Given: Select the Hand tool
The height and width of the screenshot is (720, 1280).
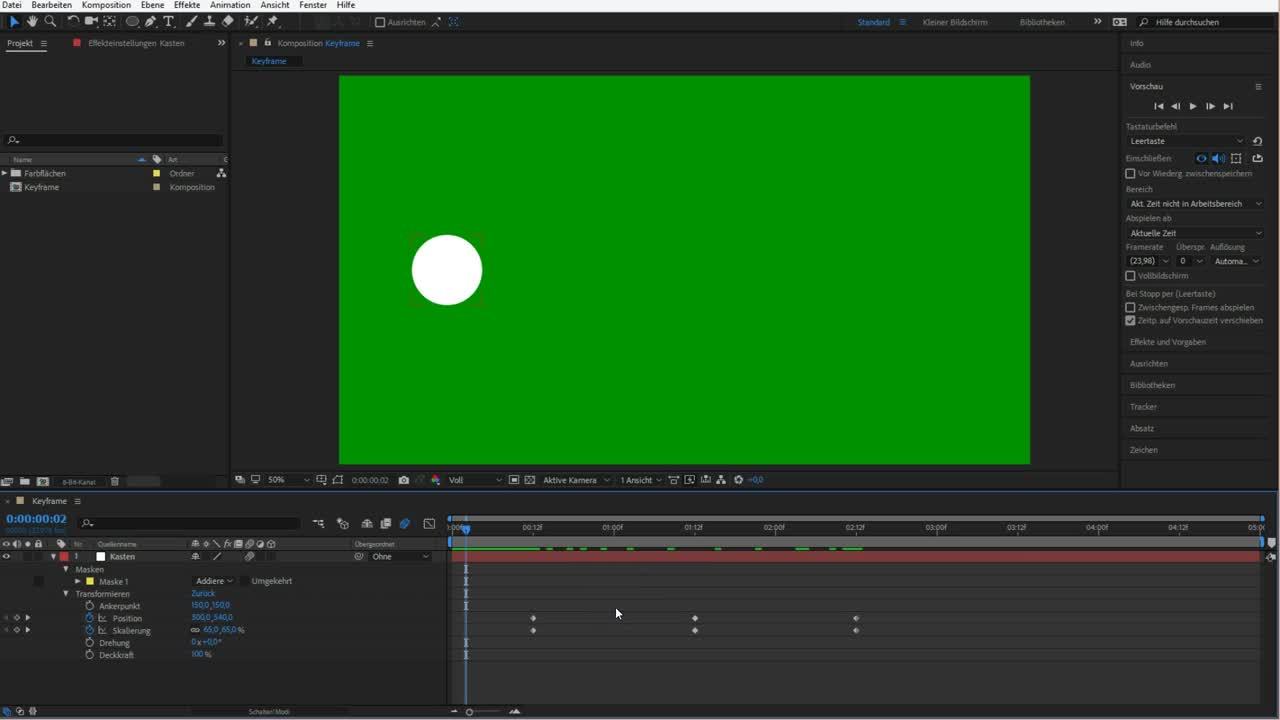Looking at the screenshot, I should point(32,21).
